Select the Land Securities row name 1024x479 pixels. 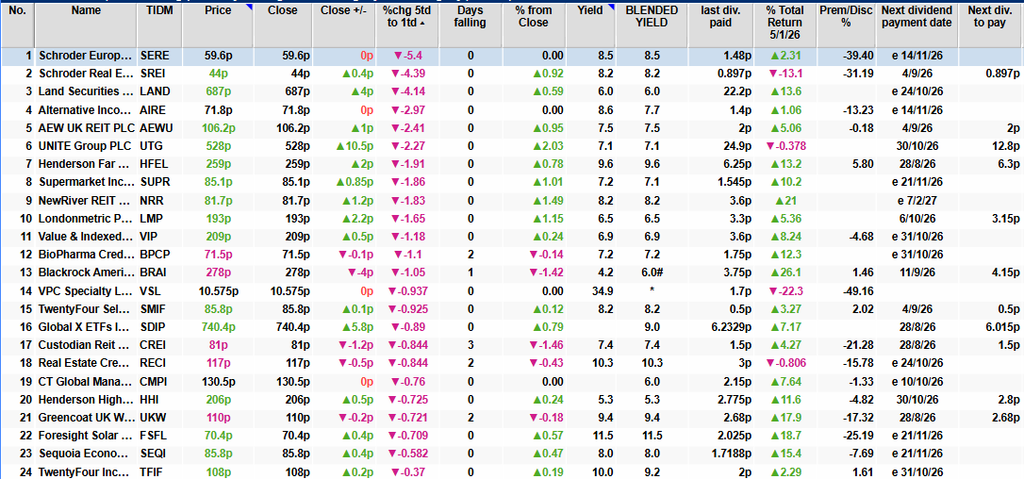coord(86,91)
